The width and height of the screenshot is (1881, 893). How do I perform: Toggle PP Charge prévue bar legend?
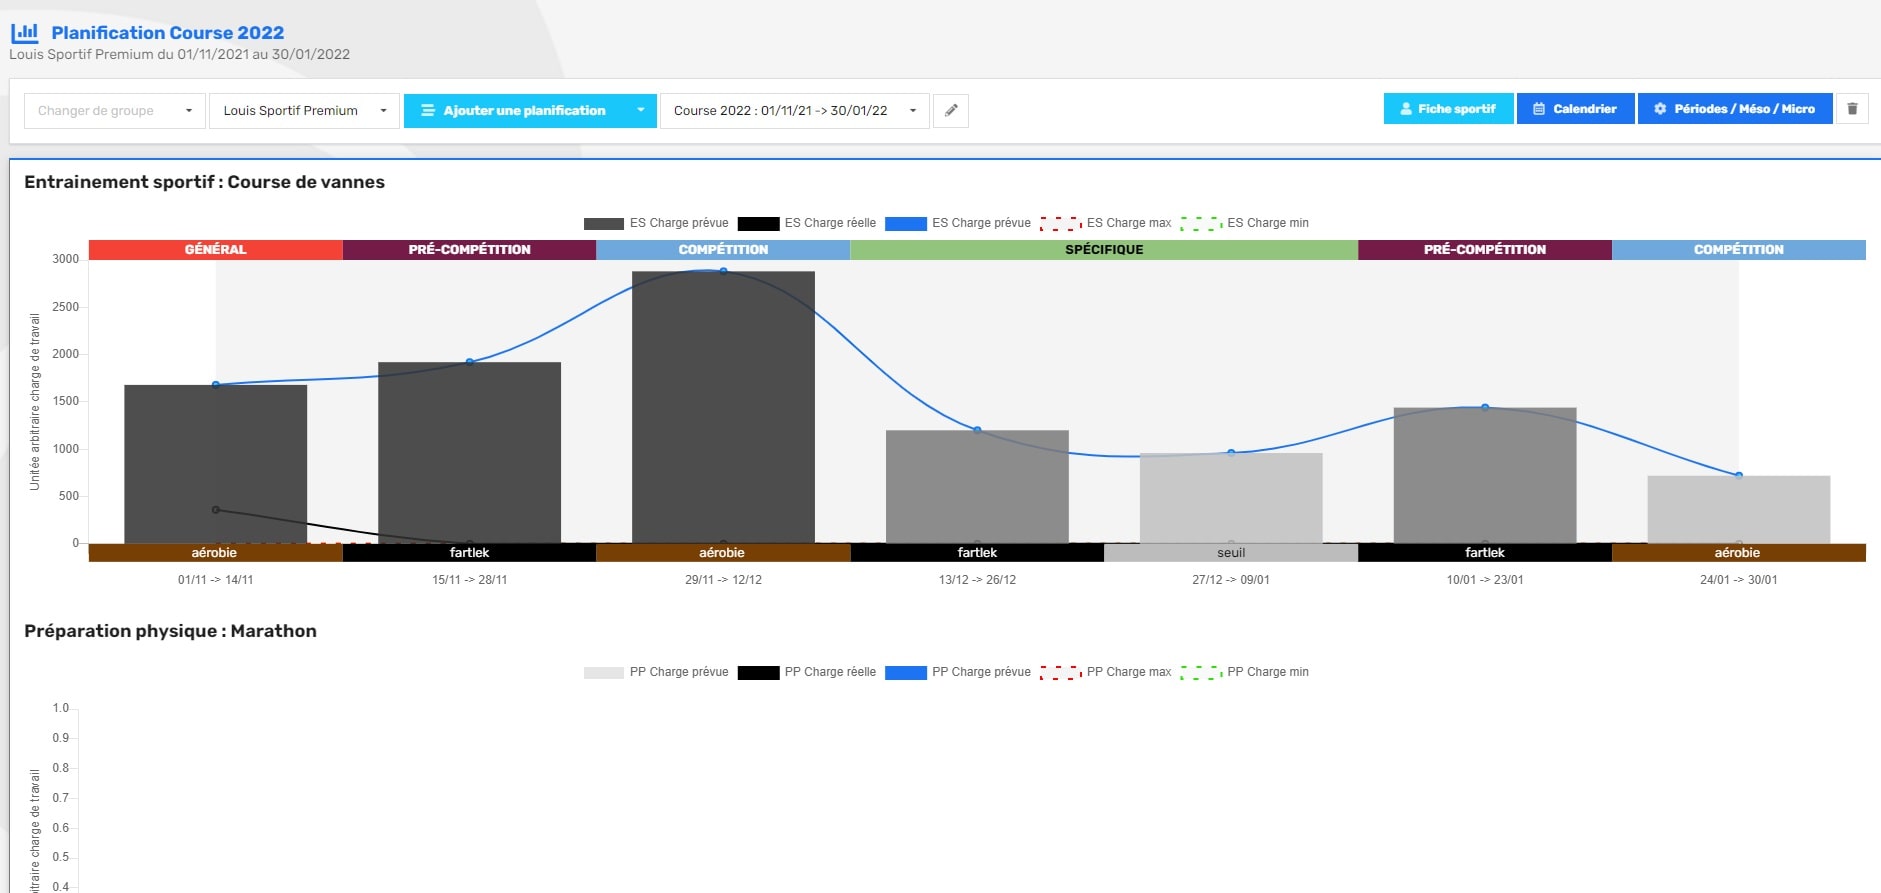(x=656, y=672)
